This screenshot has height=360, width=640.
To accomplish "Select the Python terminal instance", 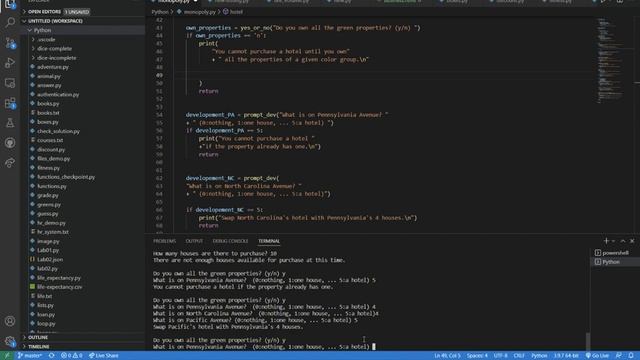I will pyautogui.click(x=615, y=262).
